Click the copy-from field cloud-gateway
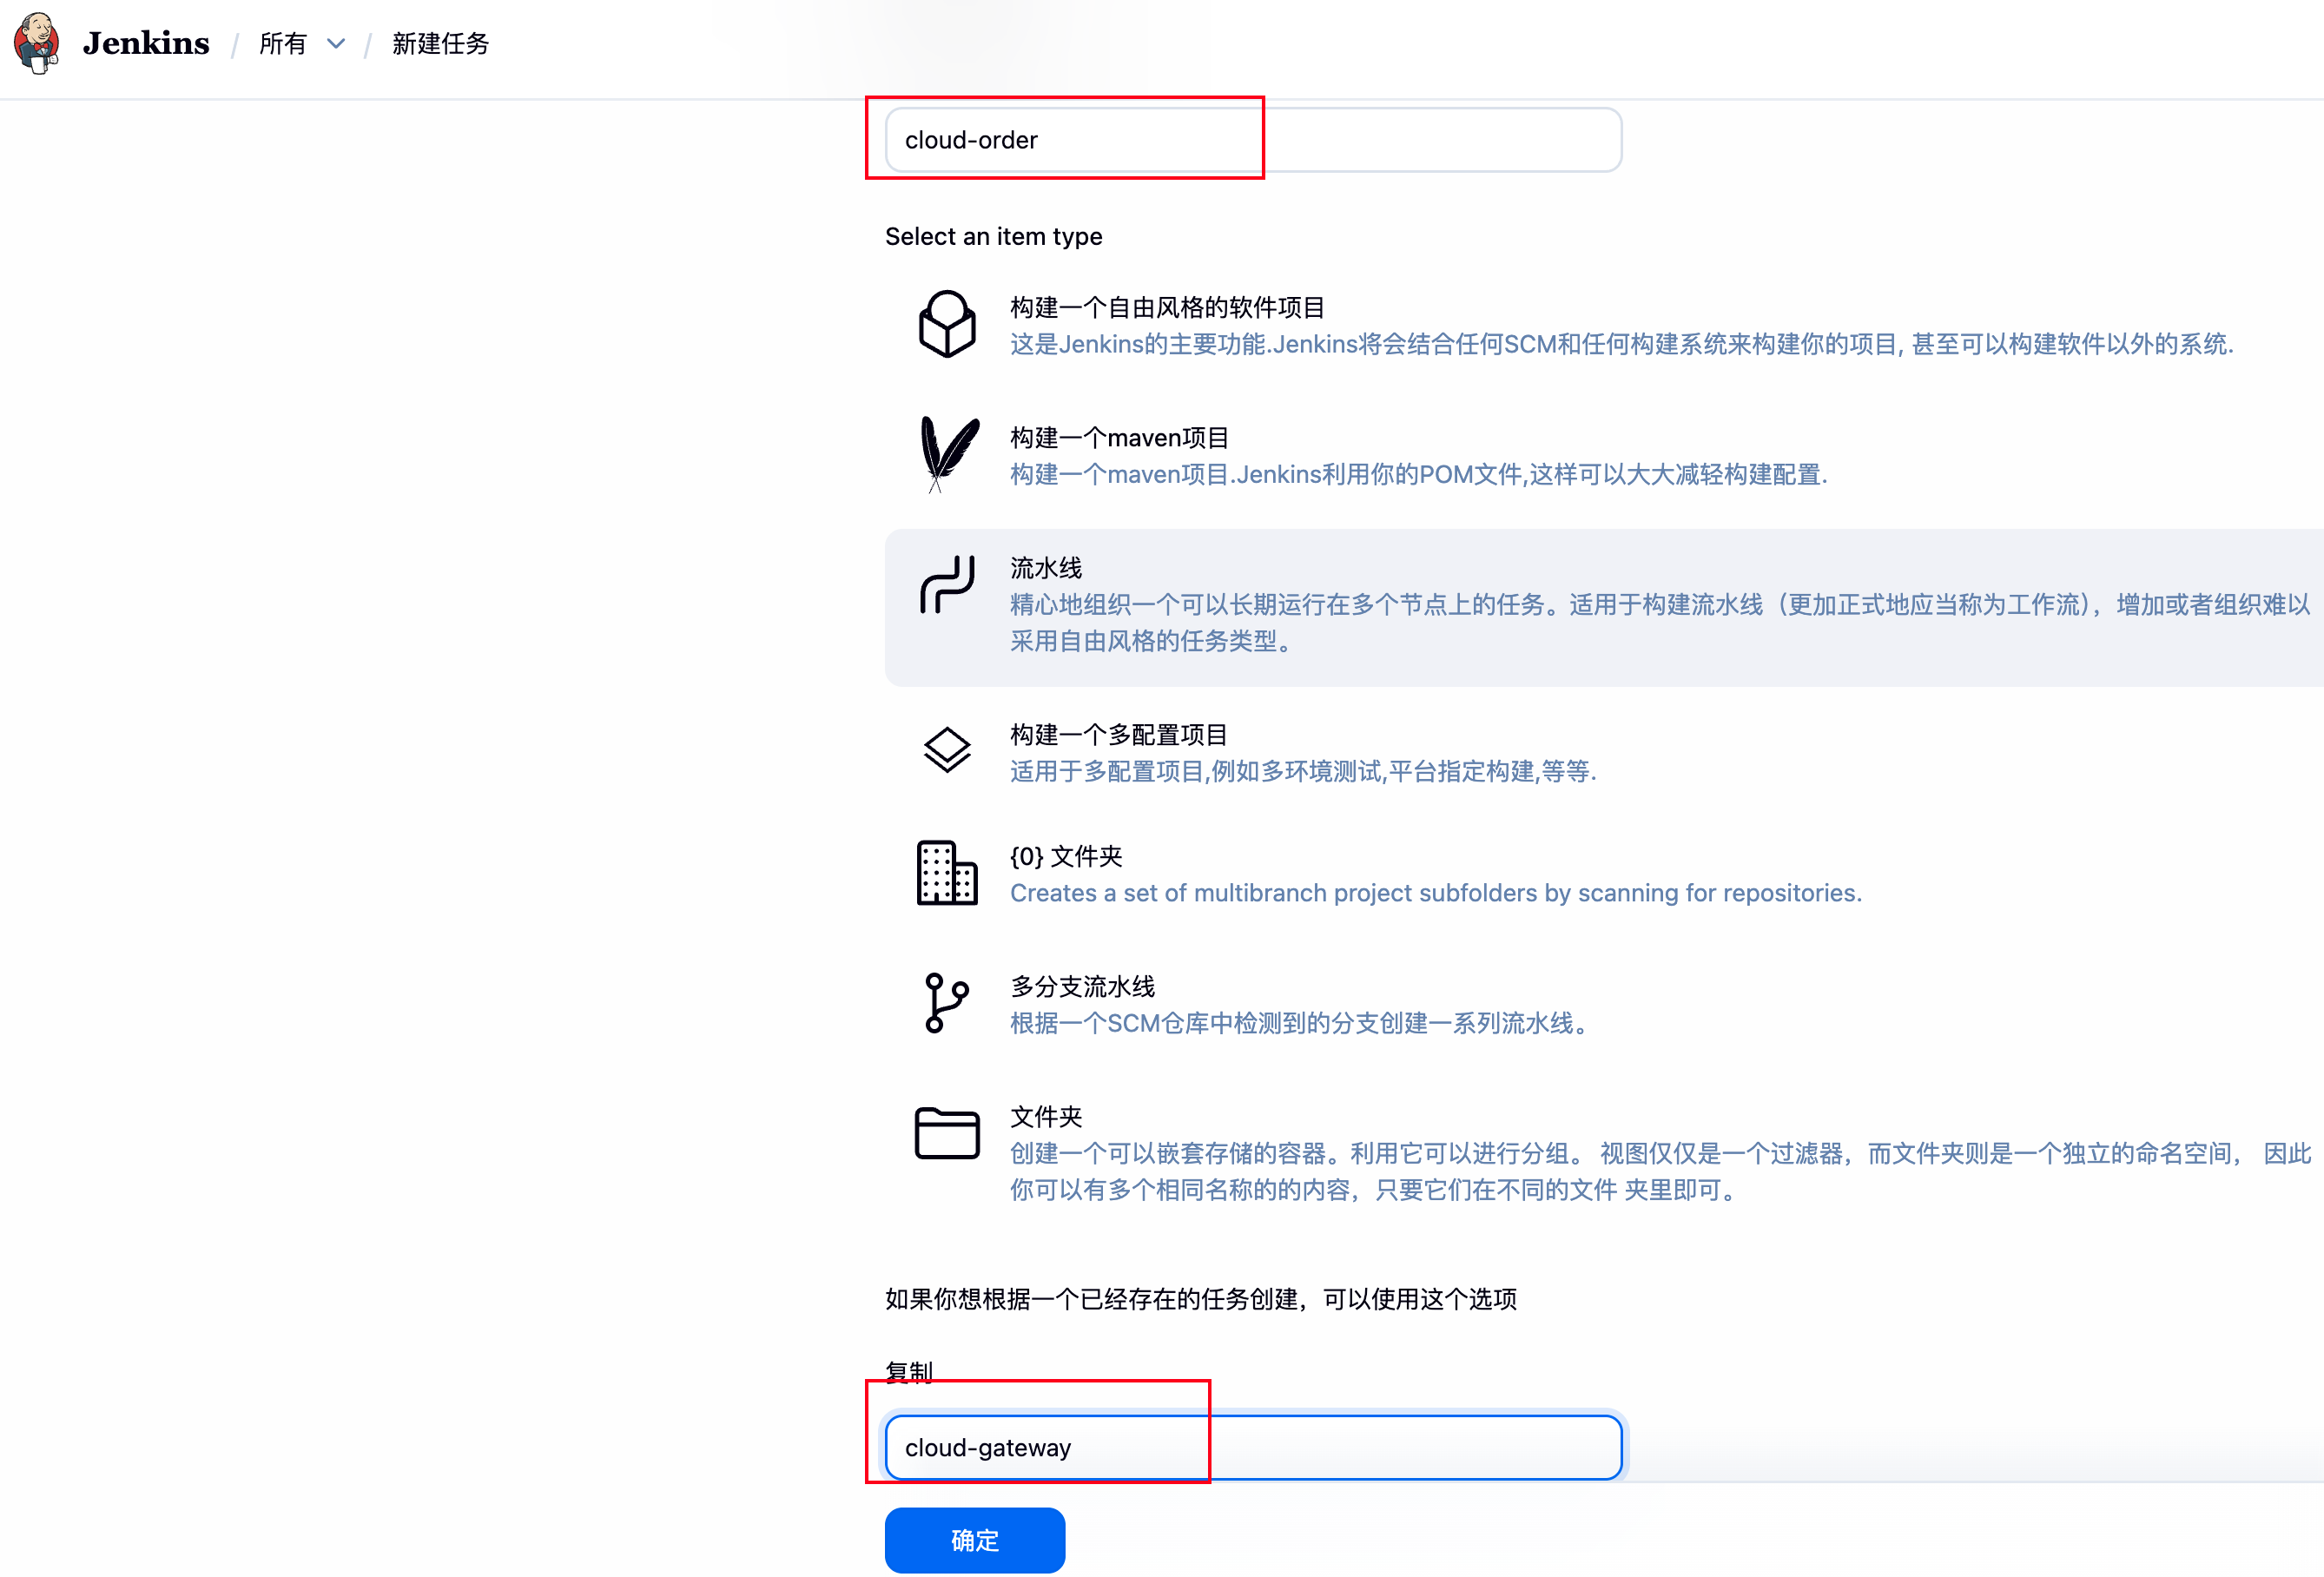 pyautogui.click(x=1252, y=1447)
